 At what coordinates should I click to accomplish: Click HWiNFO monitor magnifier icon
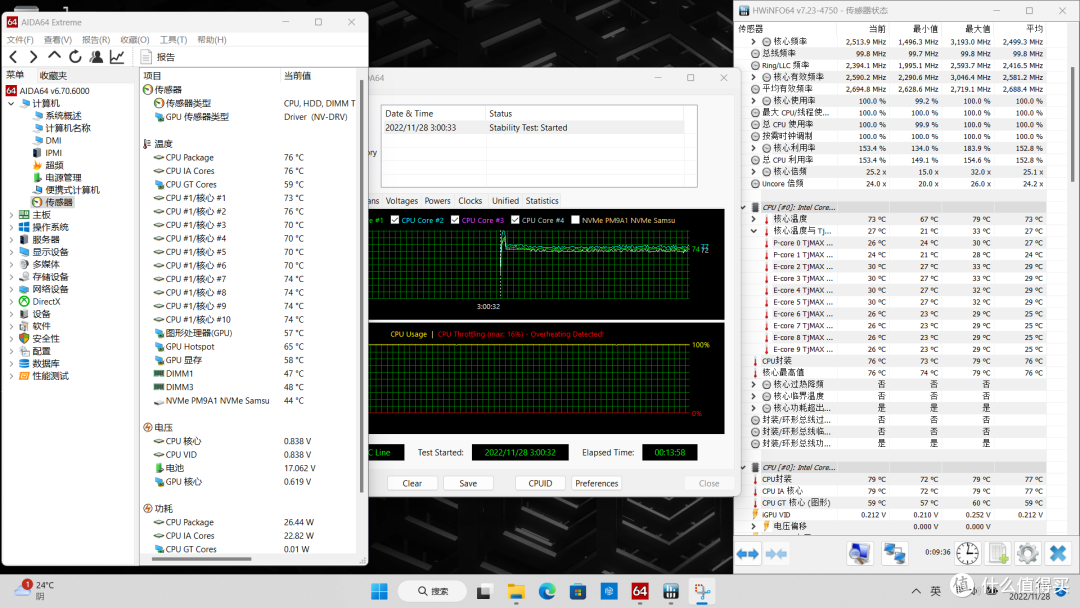(860, 553)
